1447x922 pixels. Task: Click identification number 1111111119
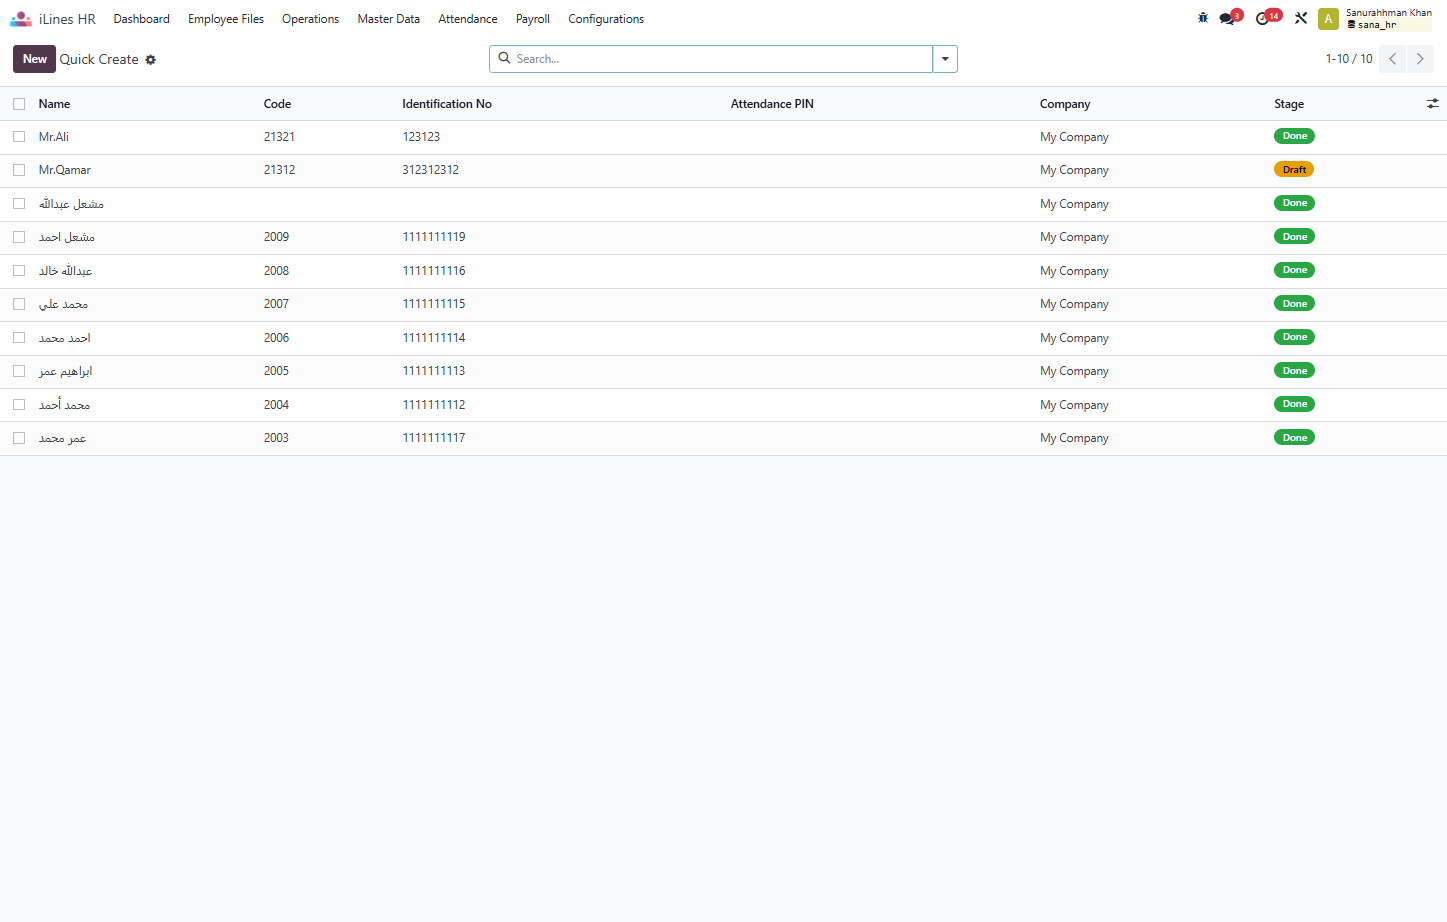click(x=434, y=237)
